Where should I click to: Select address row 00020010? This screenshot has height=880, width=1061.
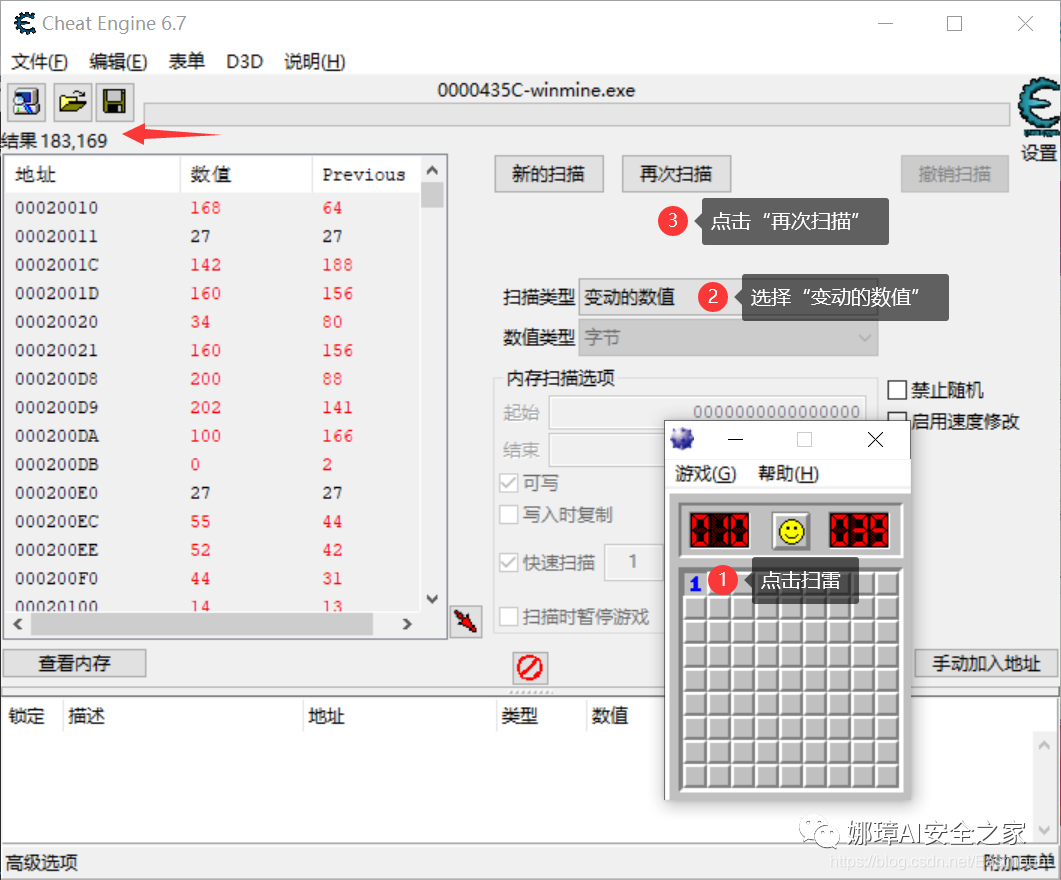tap(213, 208)
